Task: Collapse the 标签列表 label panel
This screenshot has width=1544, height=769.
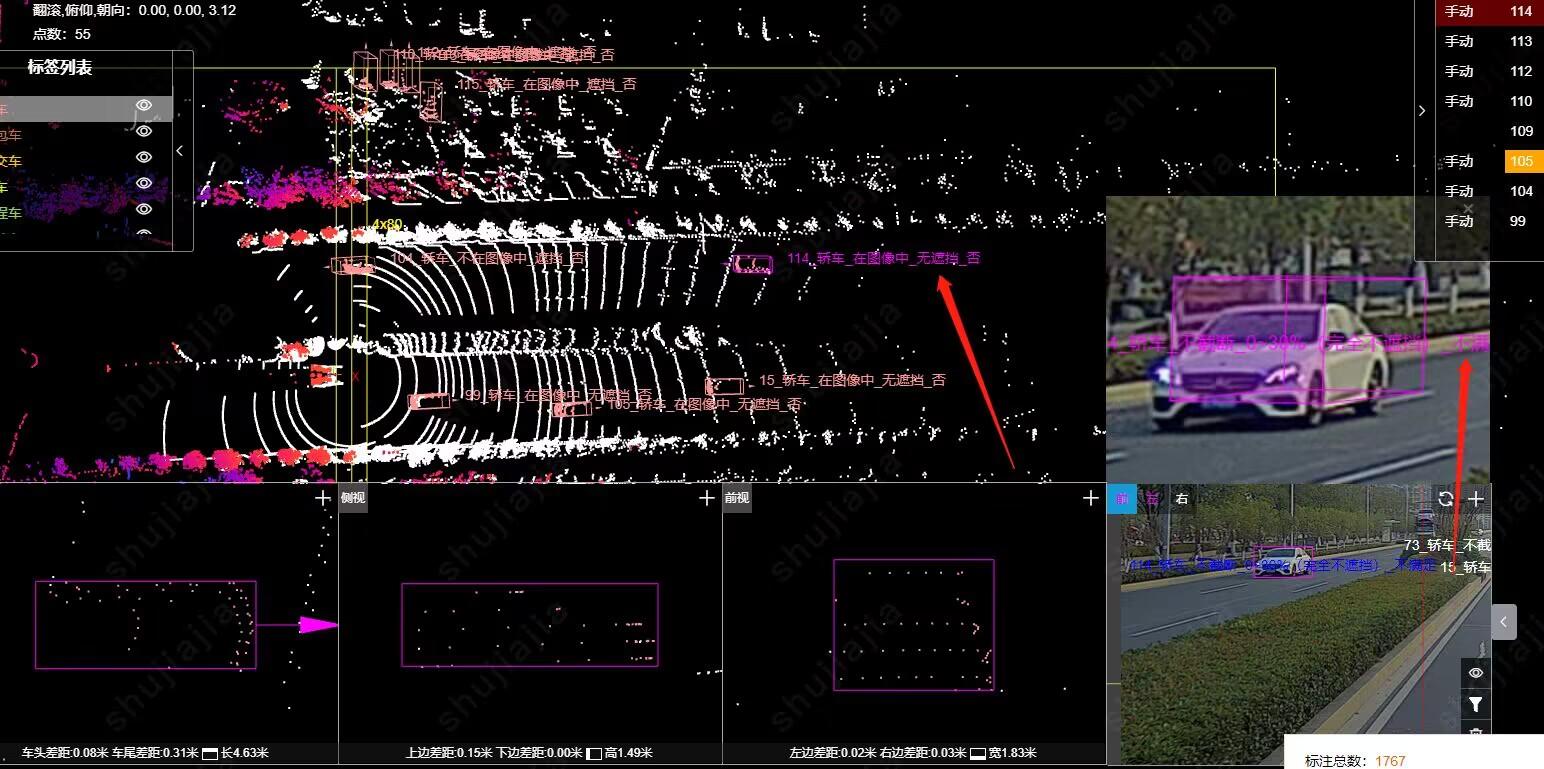Action: pos(180,151)
